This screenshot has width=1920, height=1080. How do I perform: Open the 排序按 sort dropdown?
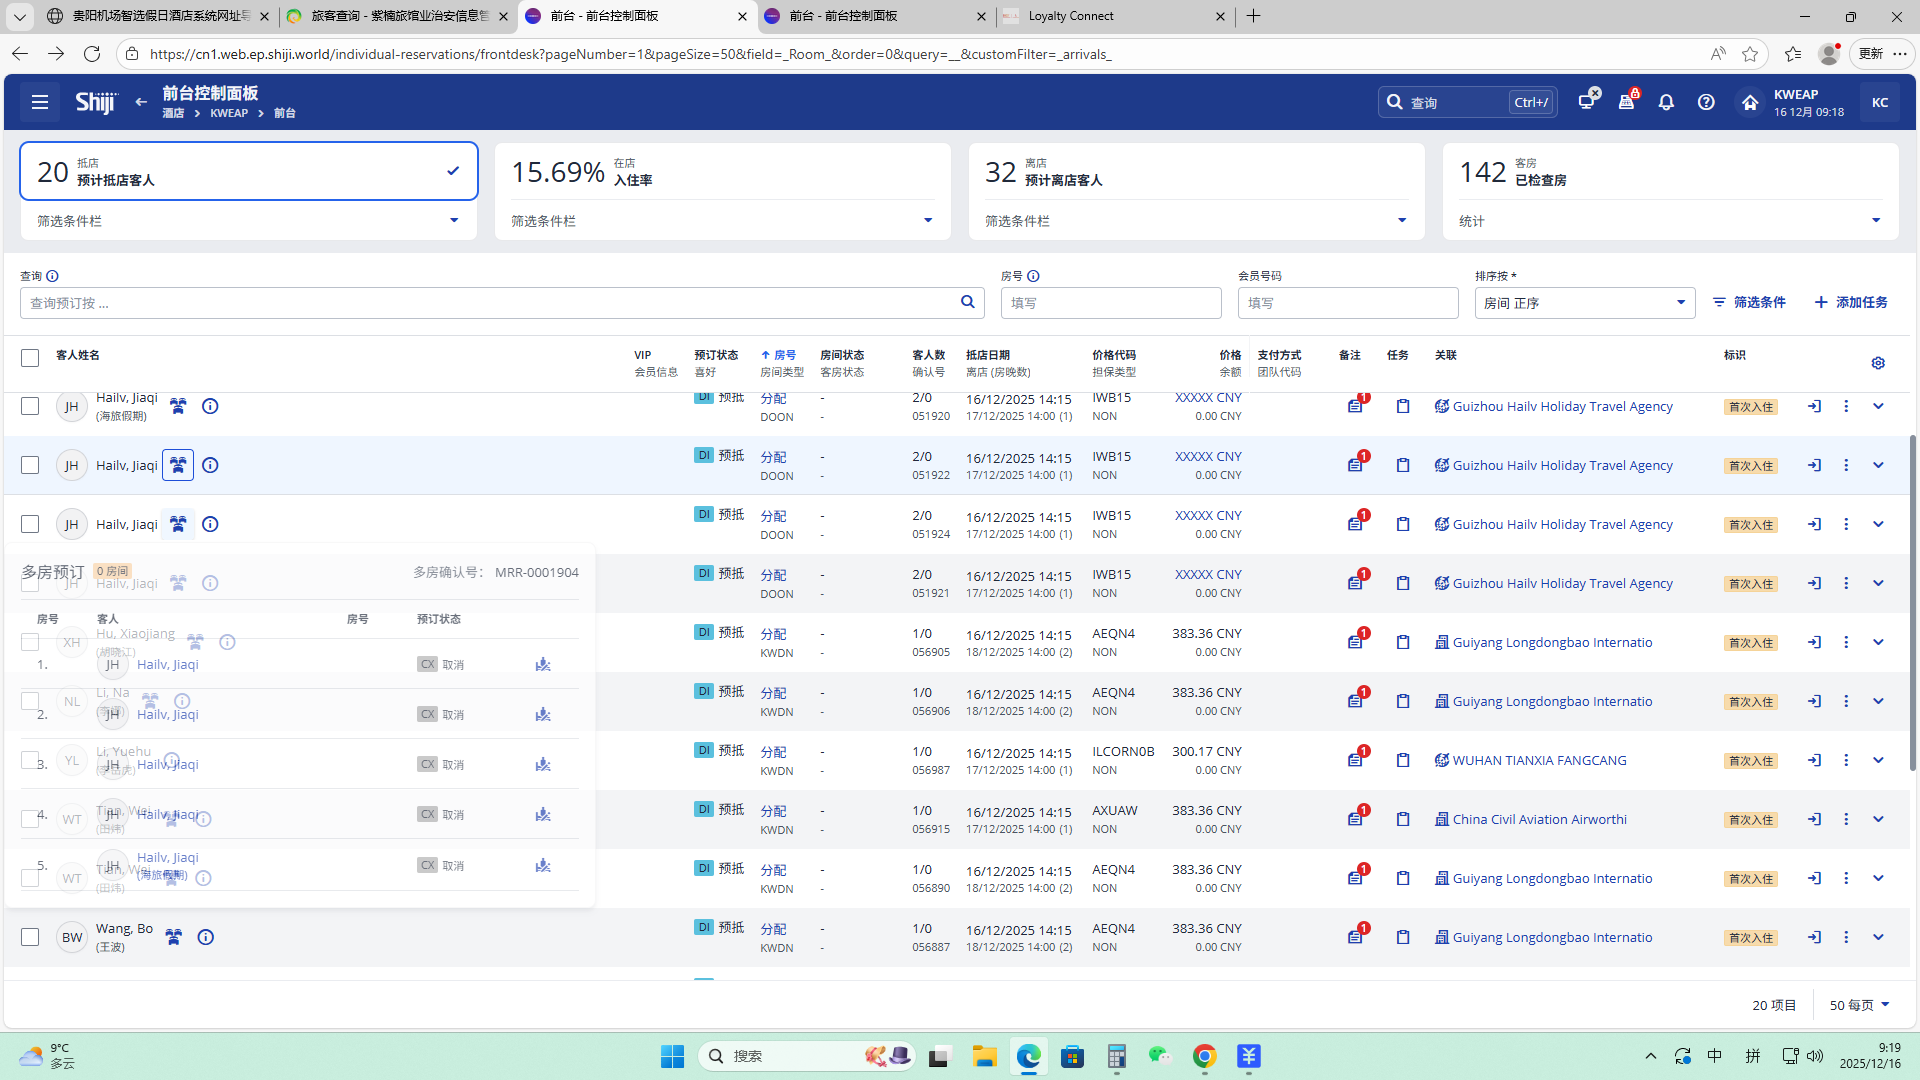(1584, 303)
